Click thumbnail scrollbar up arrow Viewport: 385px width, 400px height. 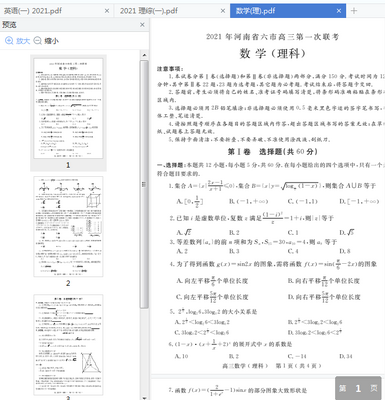tap(144, 55)
